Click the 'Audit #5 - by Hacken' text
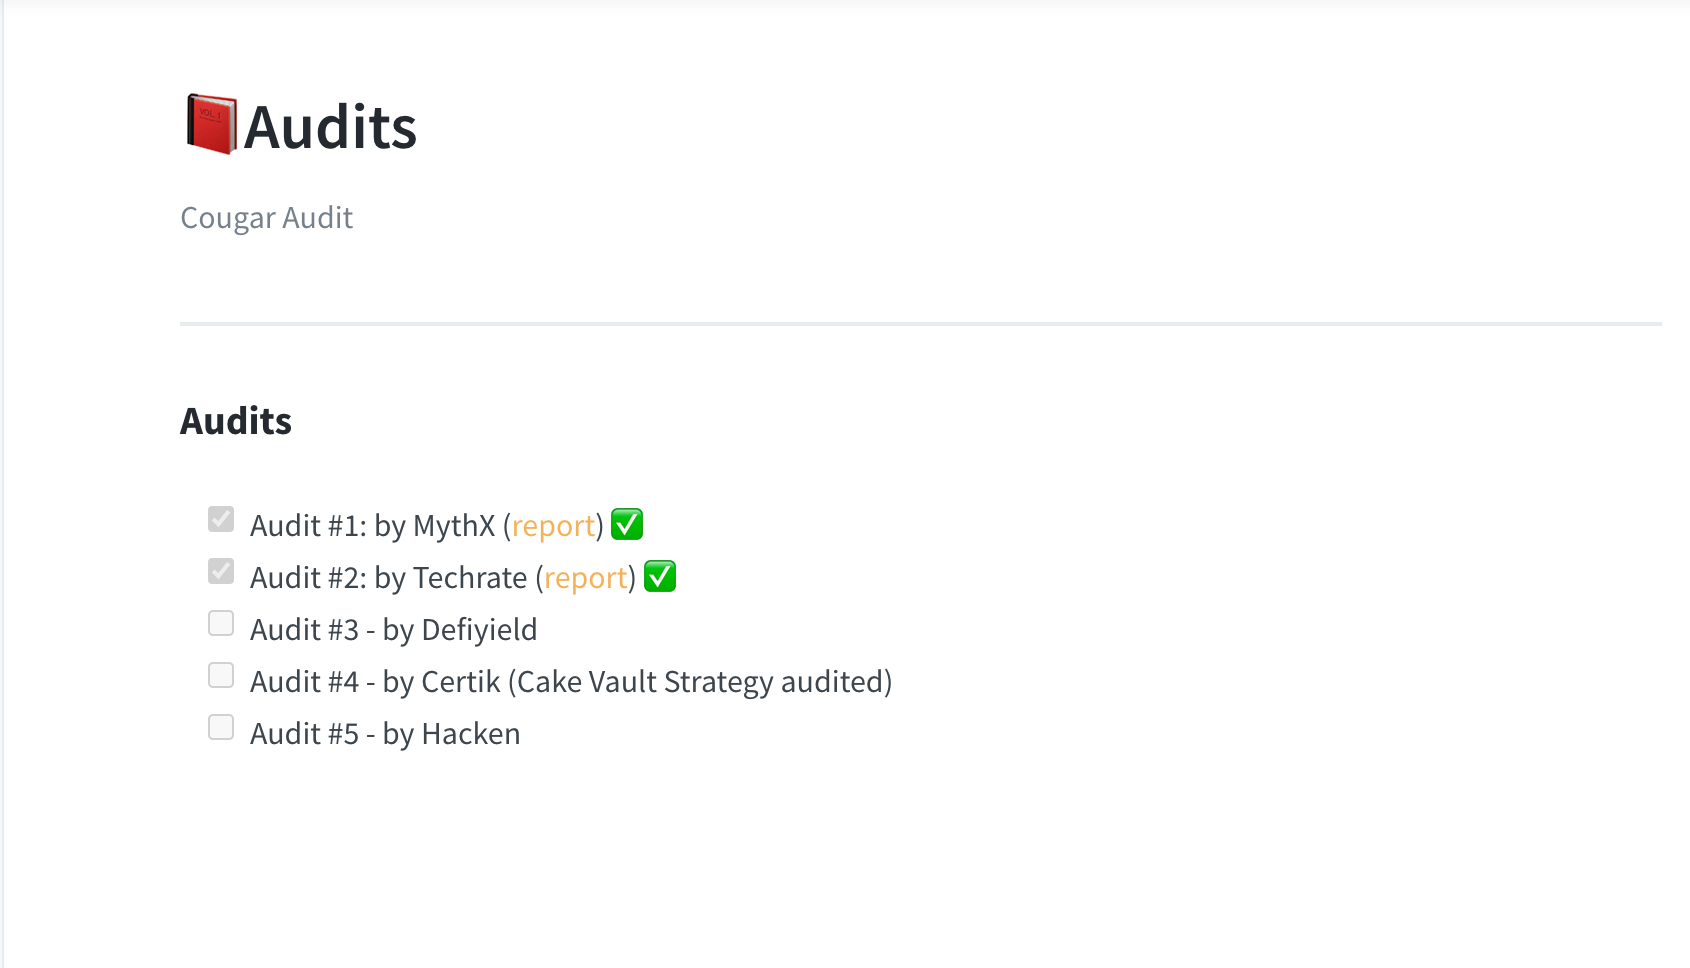This screenshot has height=968, width=1690. 385,734
